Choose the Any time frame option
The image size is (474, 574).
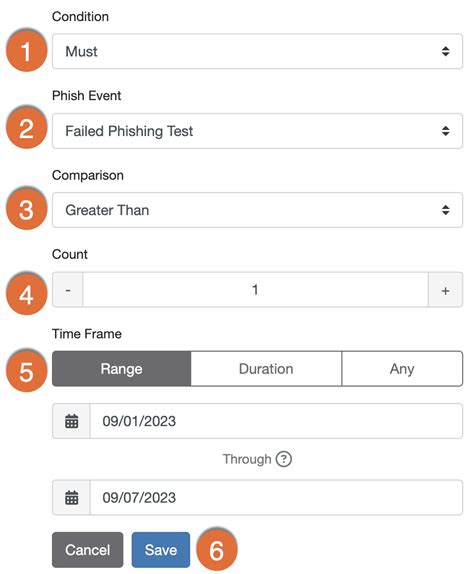tap(402, 369)
